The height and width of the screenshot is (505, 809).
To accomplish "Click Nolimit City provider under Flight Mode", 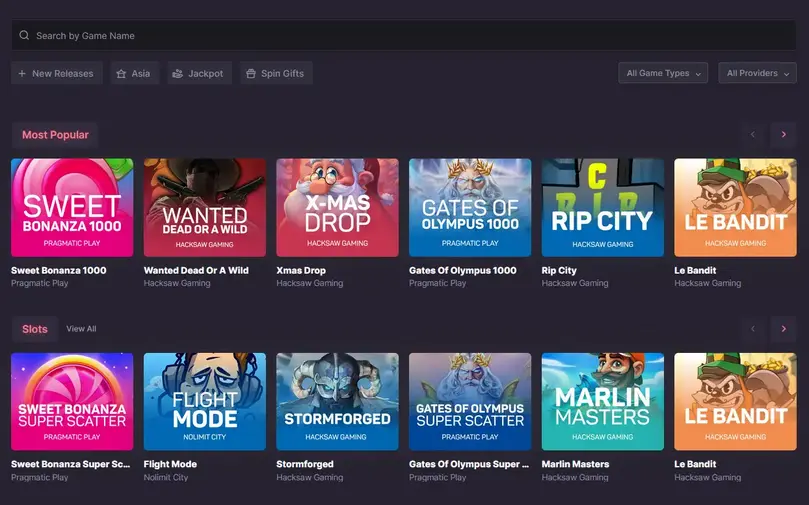I will [166, 478].
